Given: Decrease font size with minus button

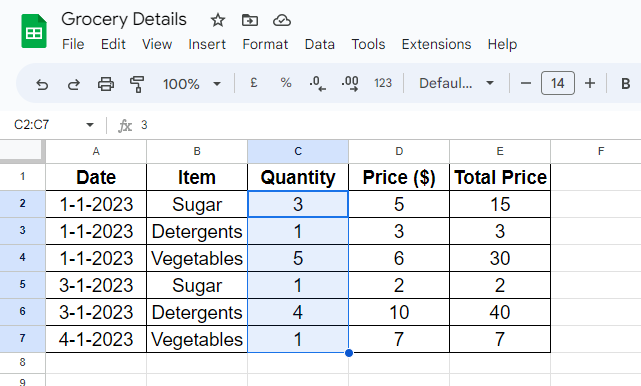Looking at the screenshot, I should (526, 83).
